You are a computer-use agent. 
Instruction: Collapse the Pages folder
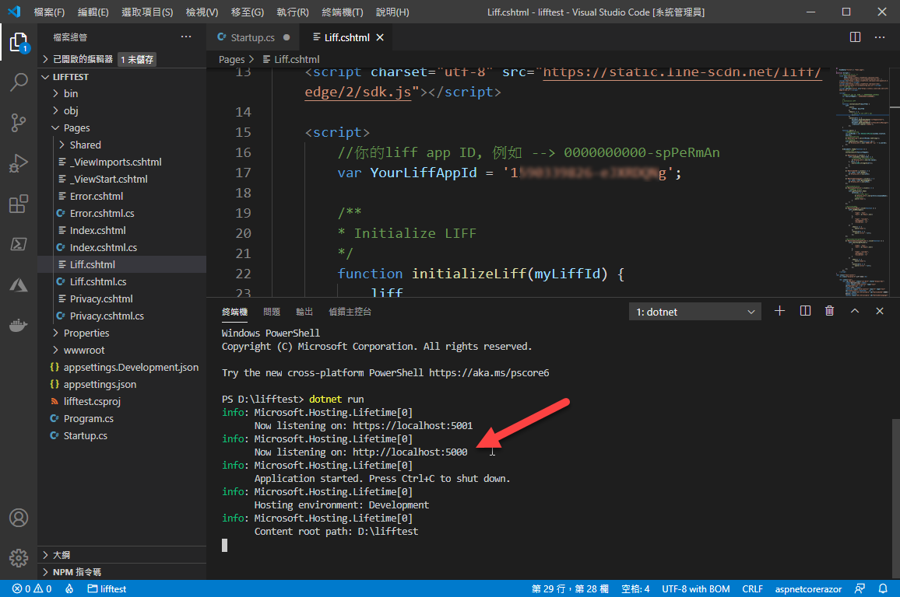pyautogui.click(x=76, y=128)
